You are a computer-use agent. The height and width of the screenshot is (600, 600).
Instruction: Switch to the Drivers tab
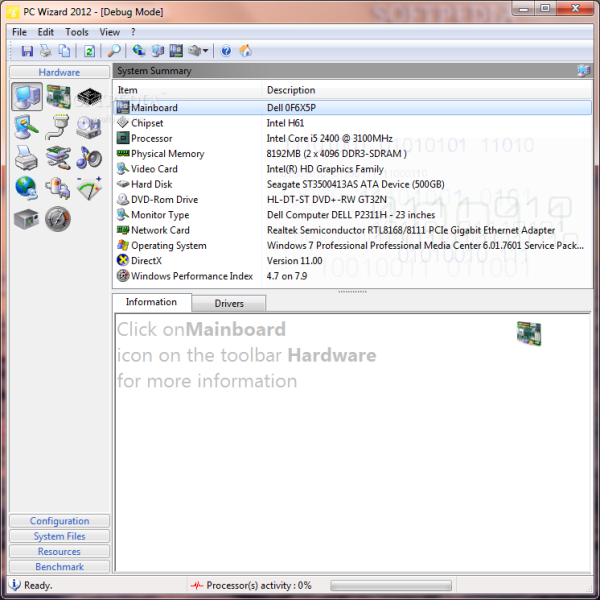point(229,303)
